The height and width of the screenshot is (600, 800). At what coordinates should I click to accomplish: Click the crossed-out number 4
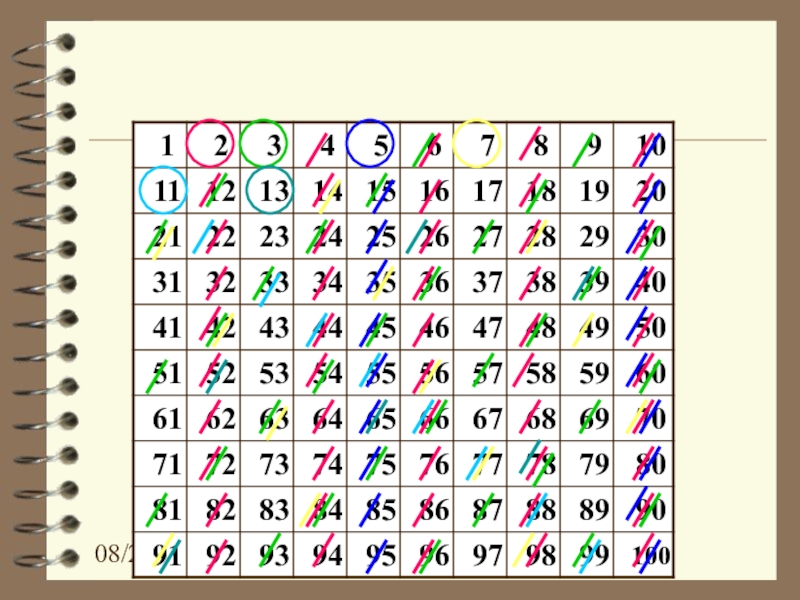[320, 145]
